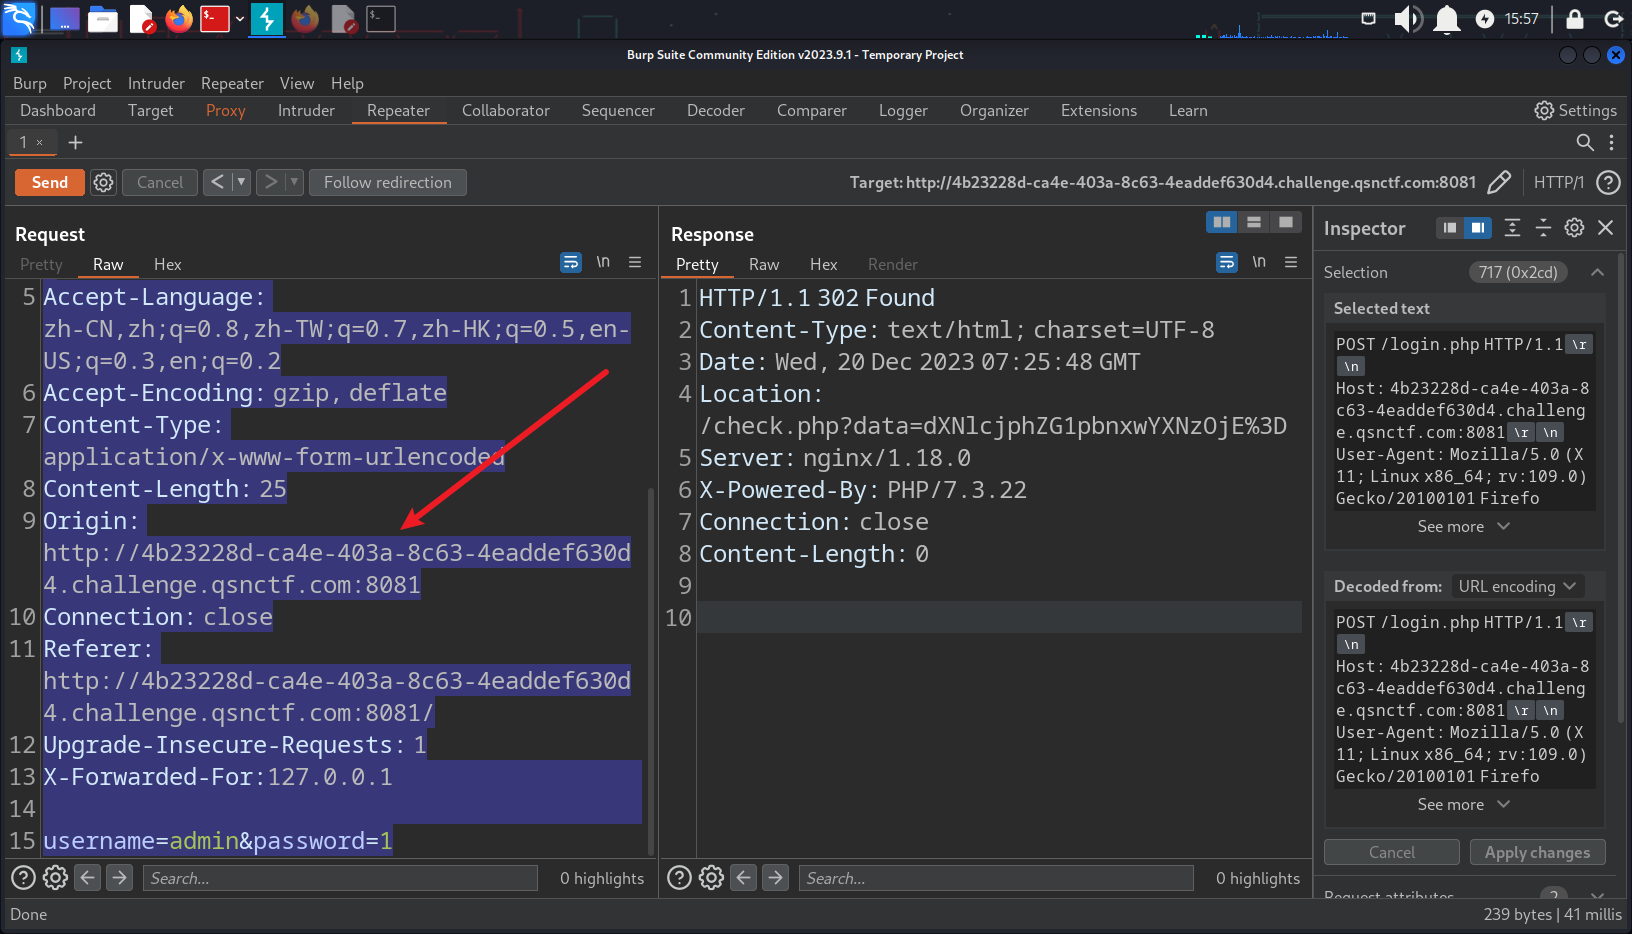Focus the Request search field
The width and height of the screenshot is (1632, 934).
pyautogui.click(x=340, y=878)
